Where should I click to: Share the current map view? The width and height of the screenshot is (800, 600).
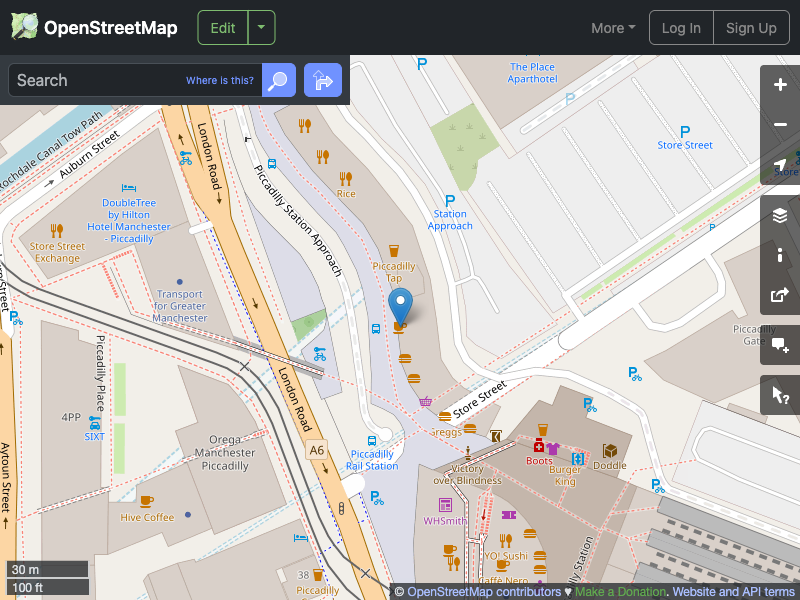780,295
